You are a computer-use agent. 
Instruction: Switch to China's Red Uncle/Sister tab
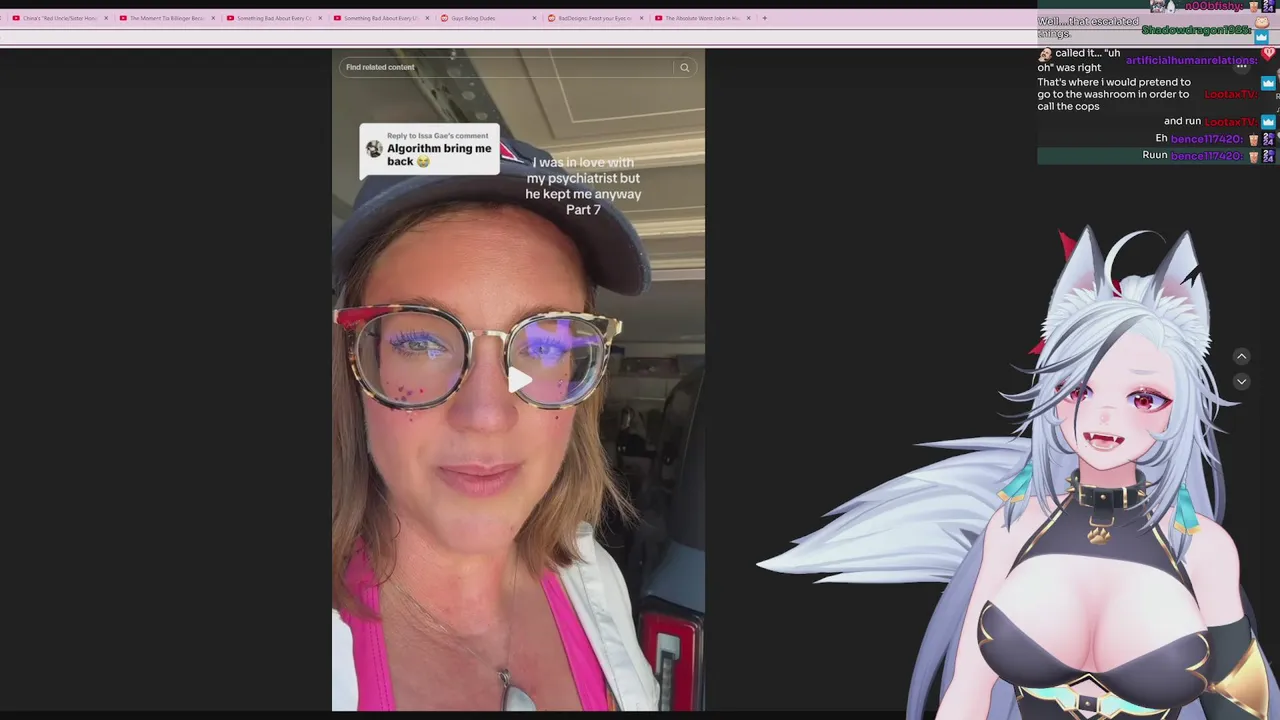tap(58, 18)
